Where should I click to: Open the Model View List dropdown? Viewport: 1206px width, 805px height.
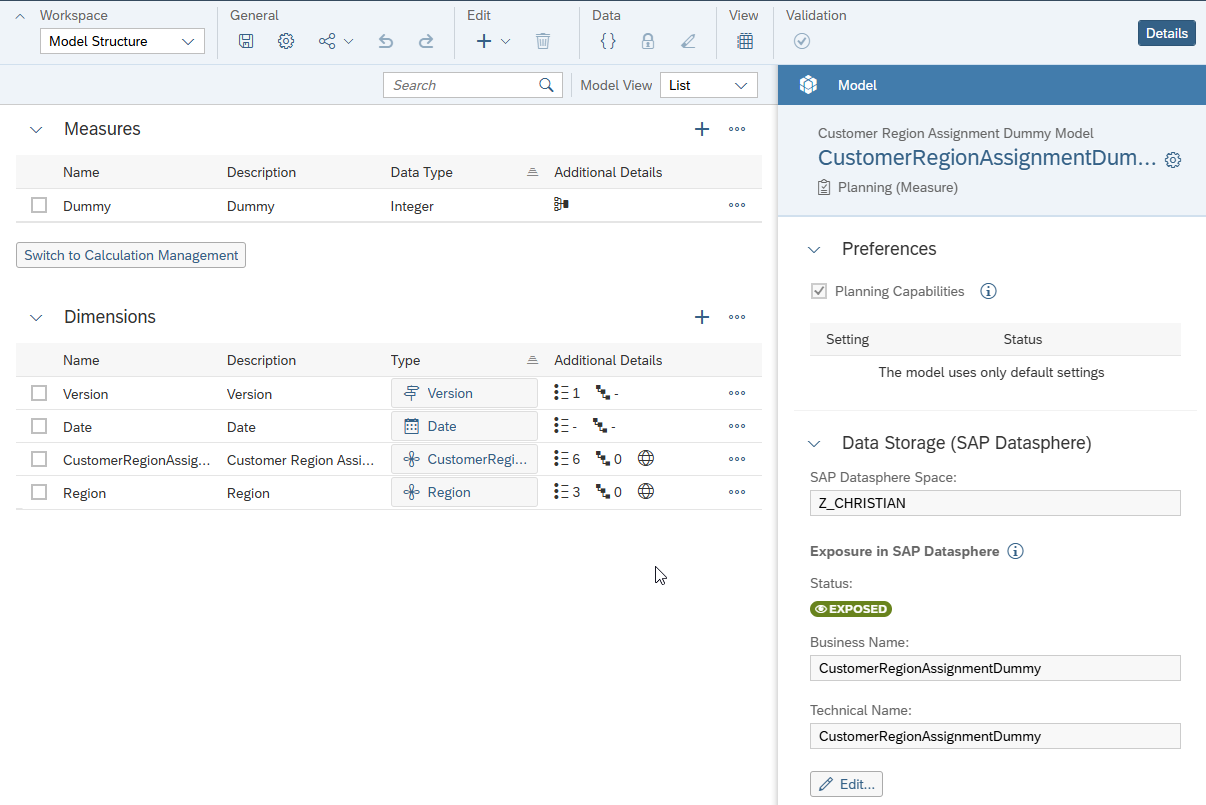point(708,85)
